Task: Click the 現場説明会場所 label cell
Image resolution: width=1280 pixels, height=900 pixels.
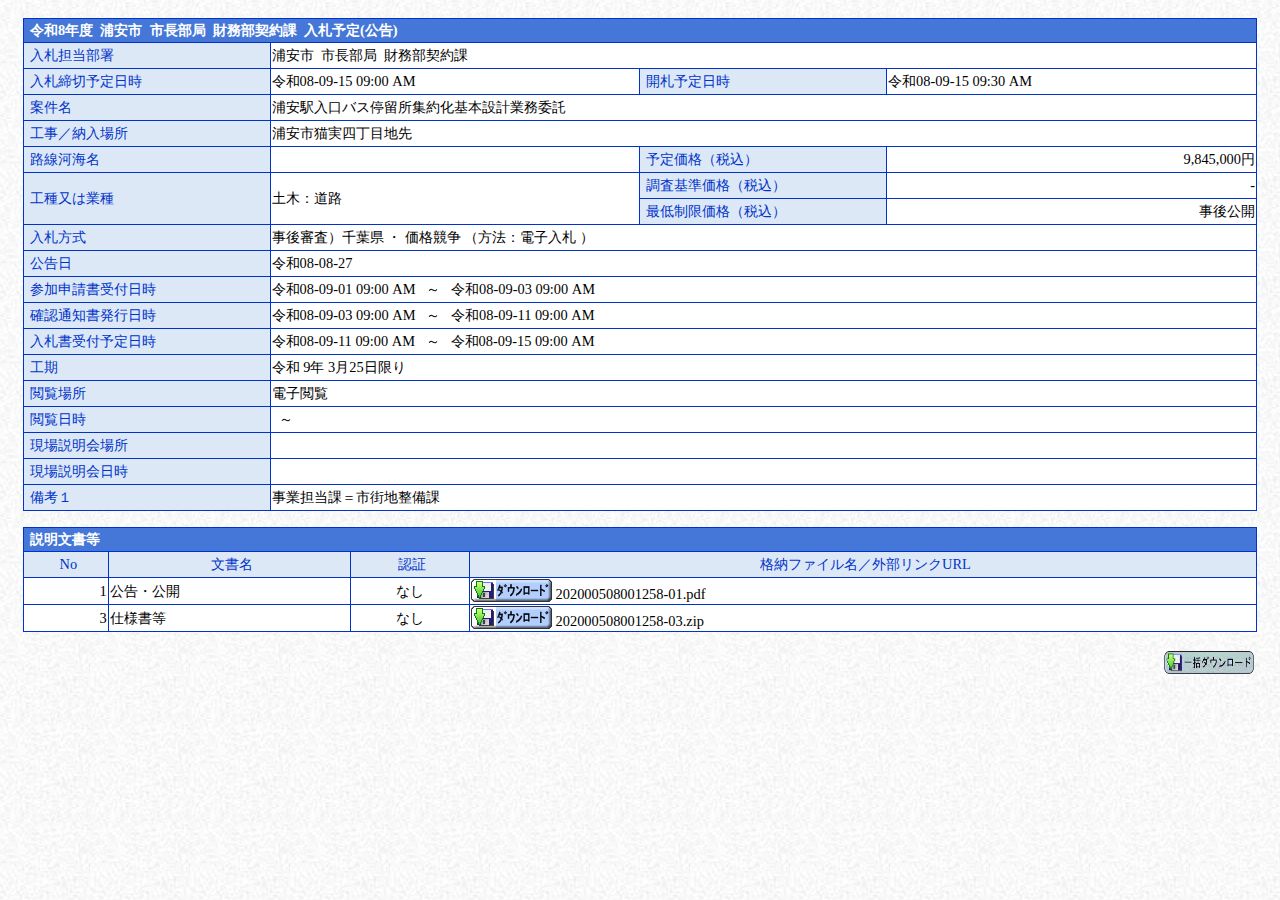Action: click(x=147, y=445)
